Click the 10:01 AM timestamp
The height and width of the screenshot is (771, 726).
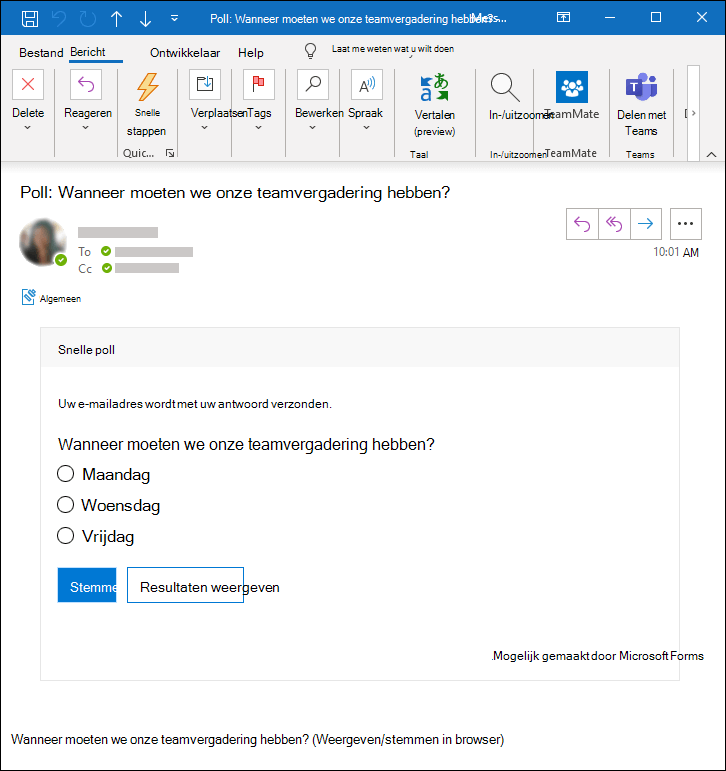(676, 252)
